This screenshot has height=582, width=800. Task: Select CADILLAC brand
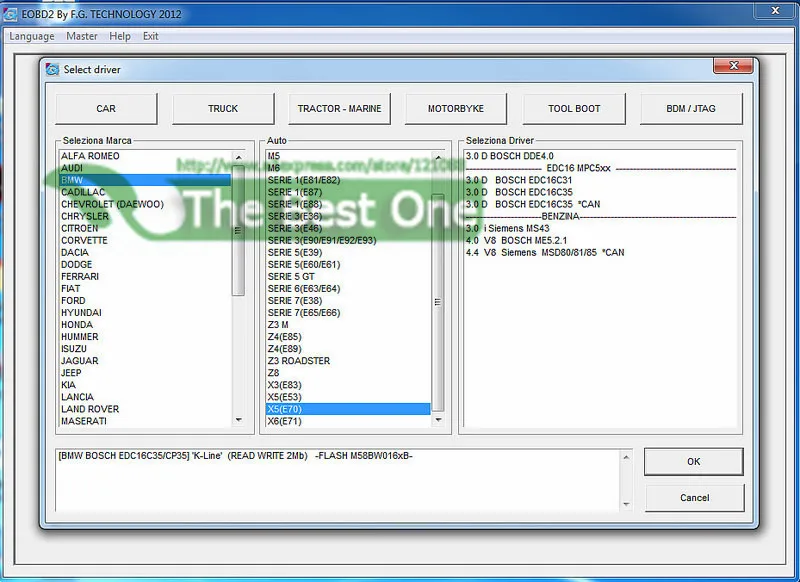click(145, 192)
